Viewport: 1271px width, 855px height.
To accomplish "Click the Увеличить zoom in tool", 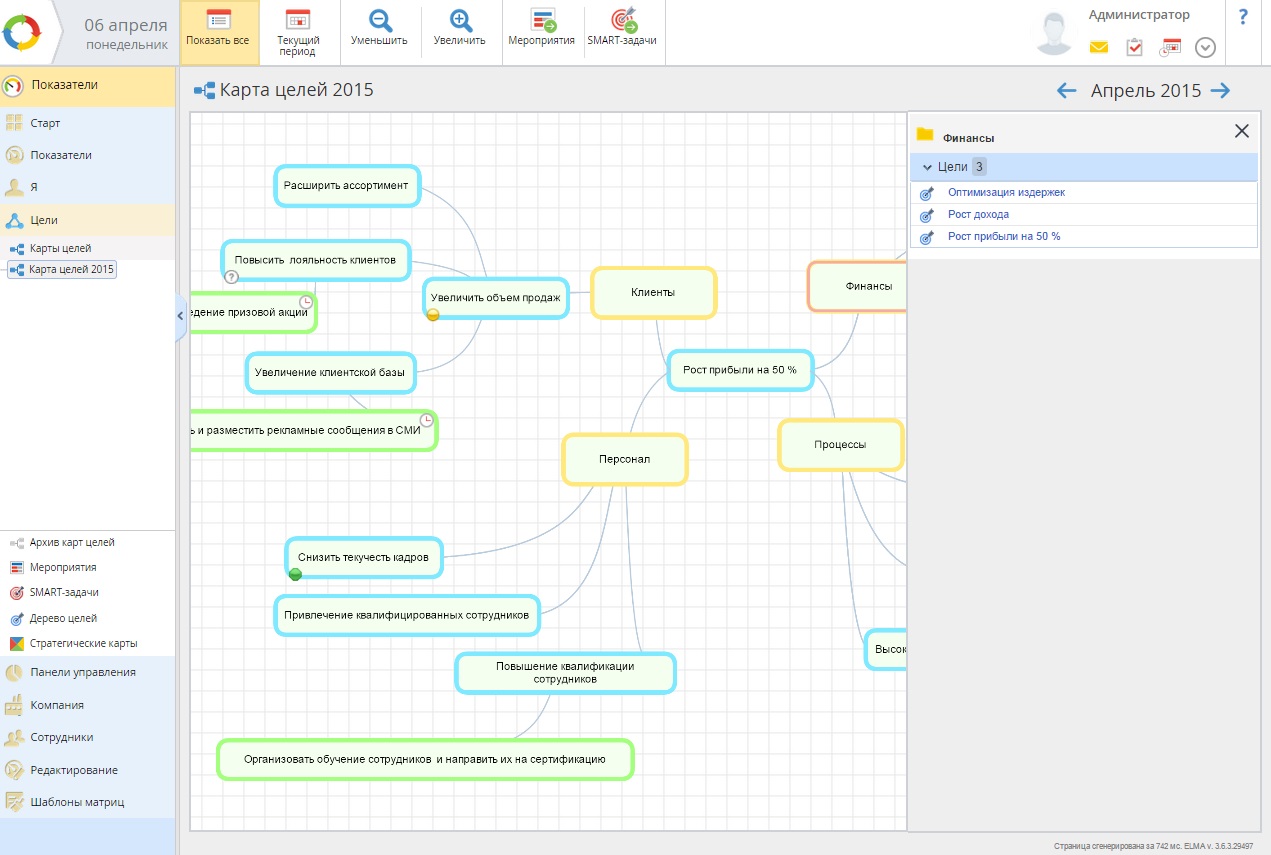I will click(x=459, y=28).
